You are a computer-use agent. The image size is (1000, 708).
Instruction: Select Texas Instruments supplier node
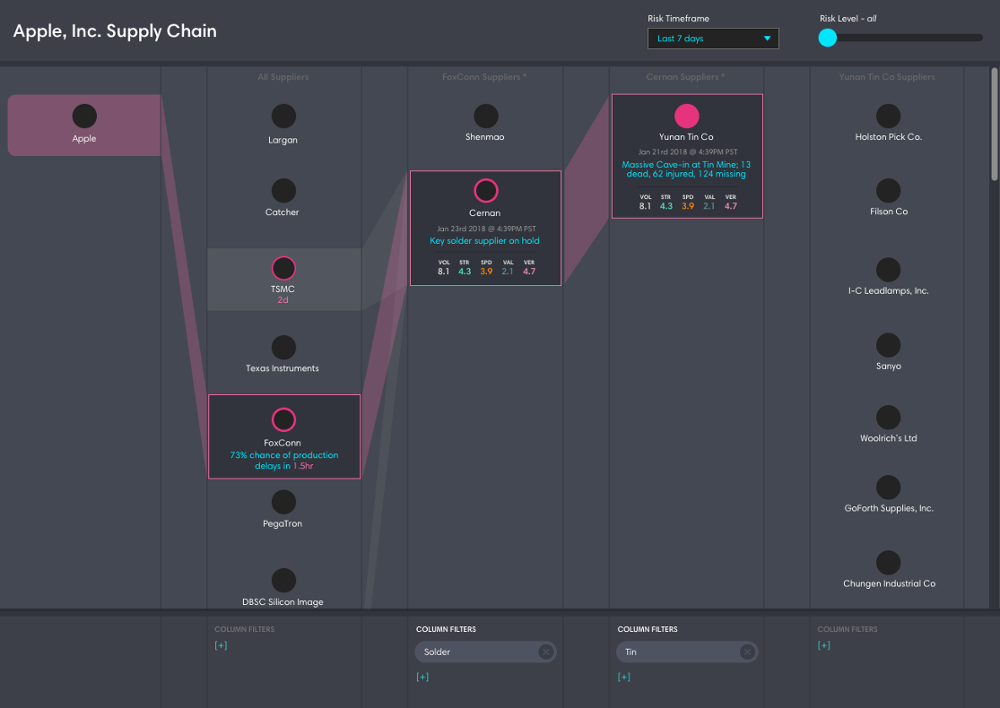[283, 348]
